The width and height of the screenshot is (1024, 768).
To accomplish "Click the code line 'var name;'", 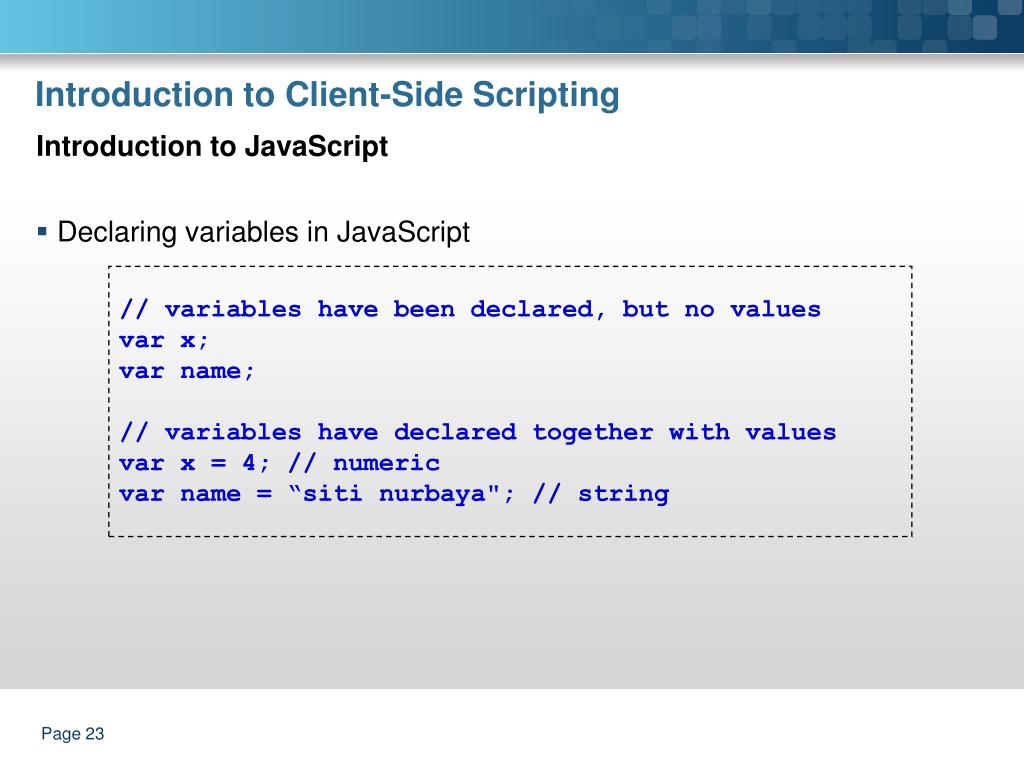I will coord(187,371).
